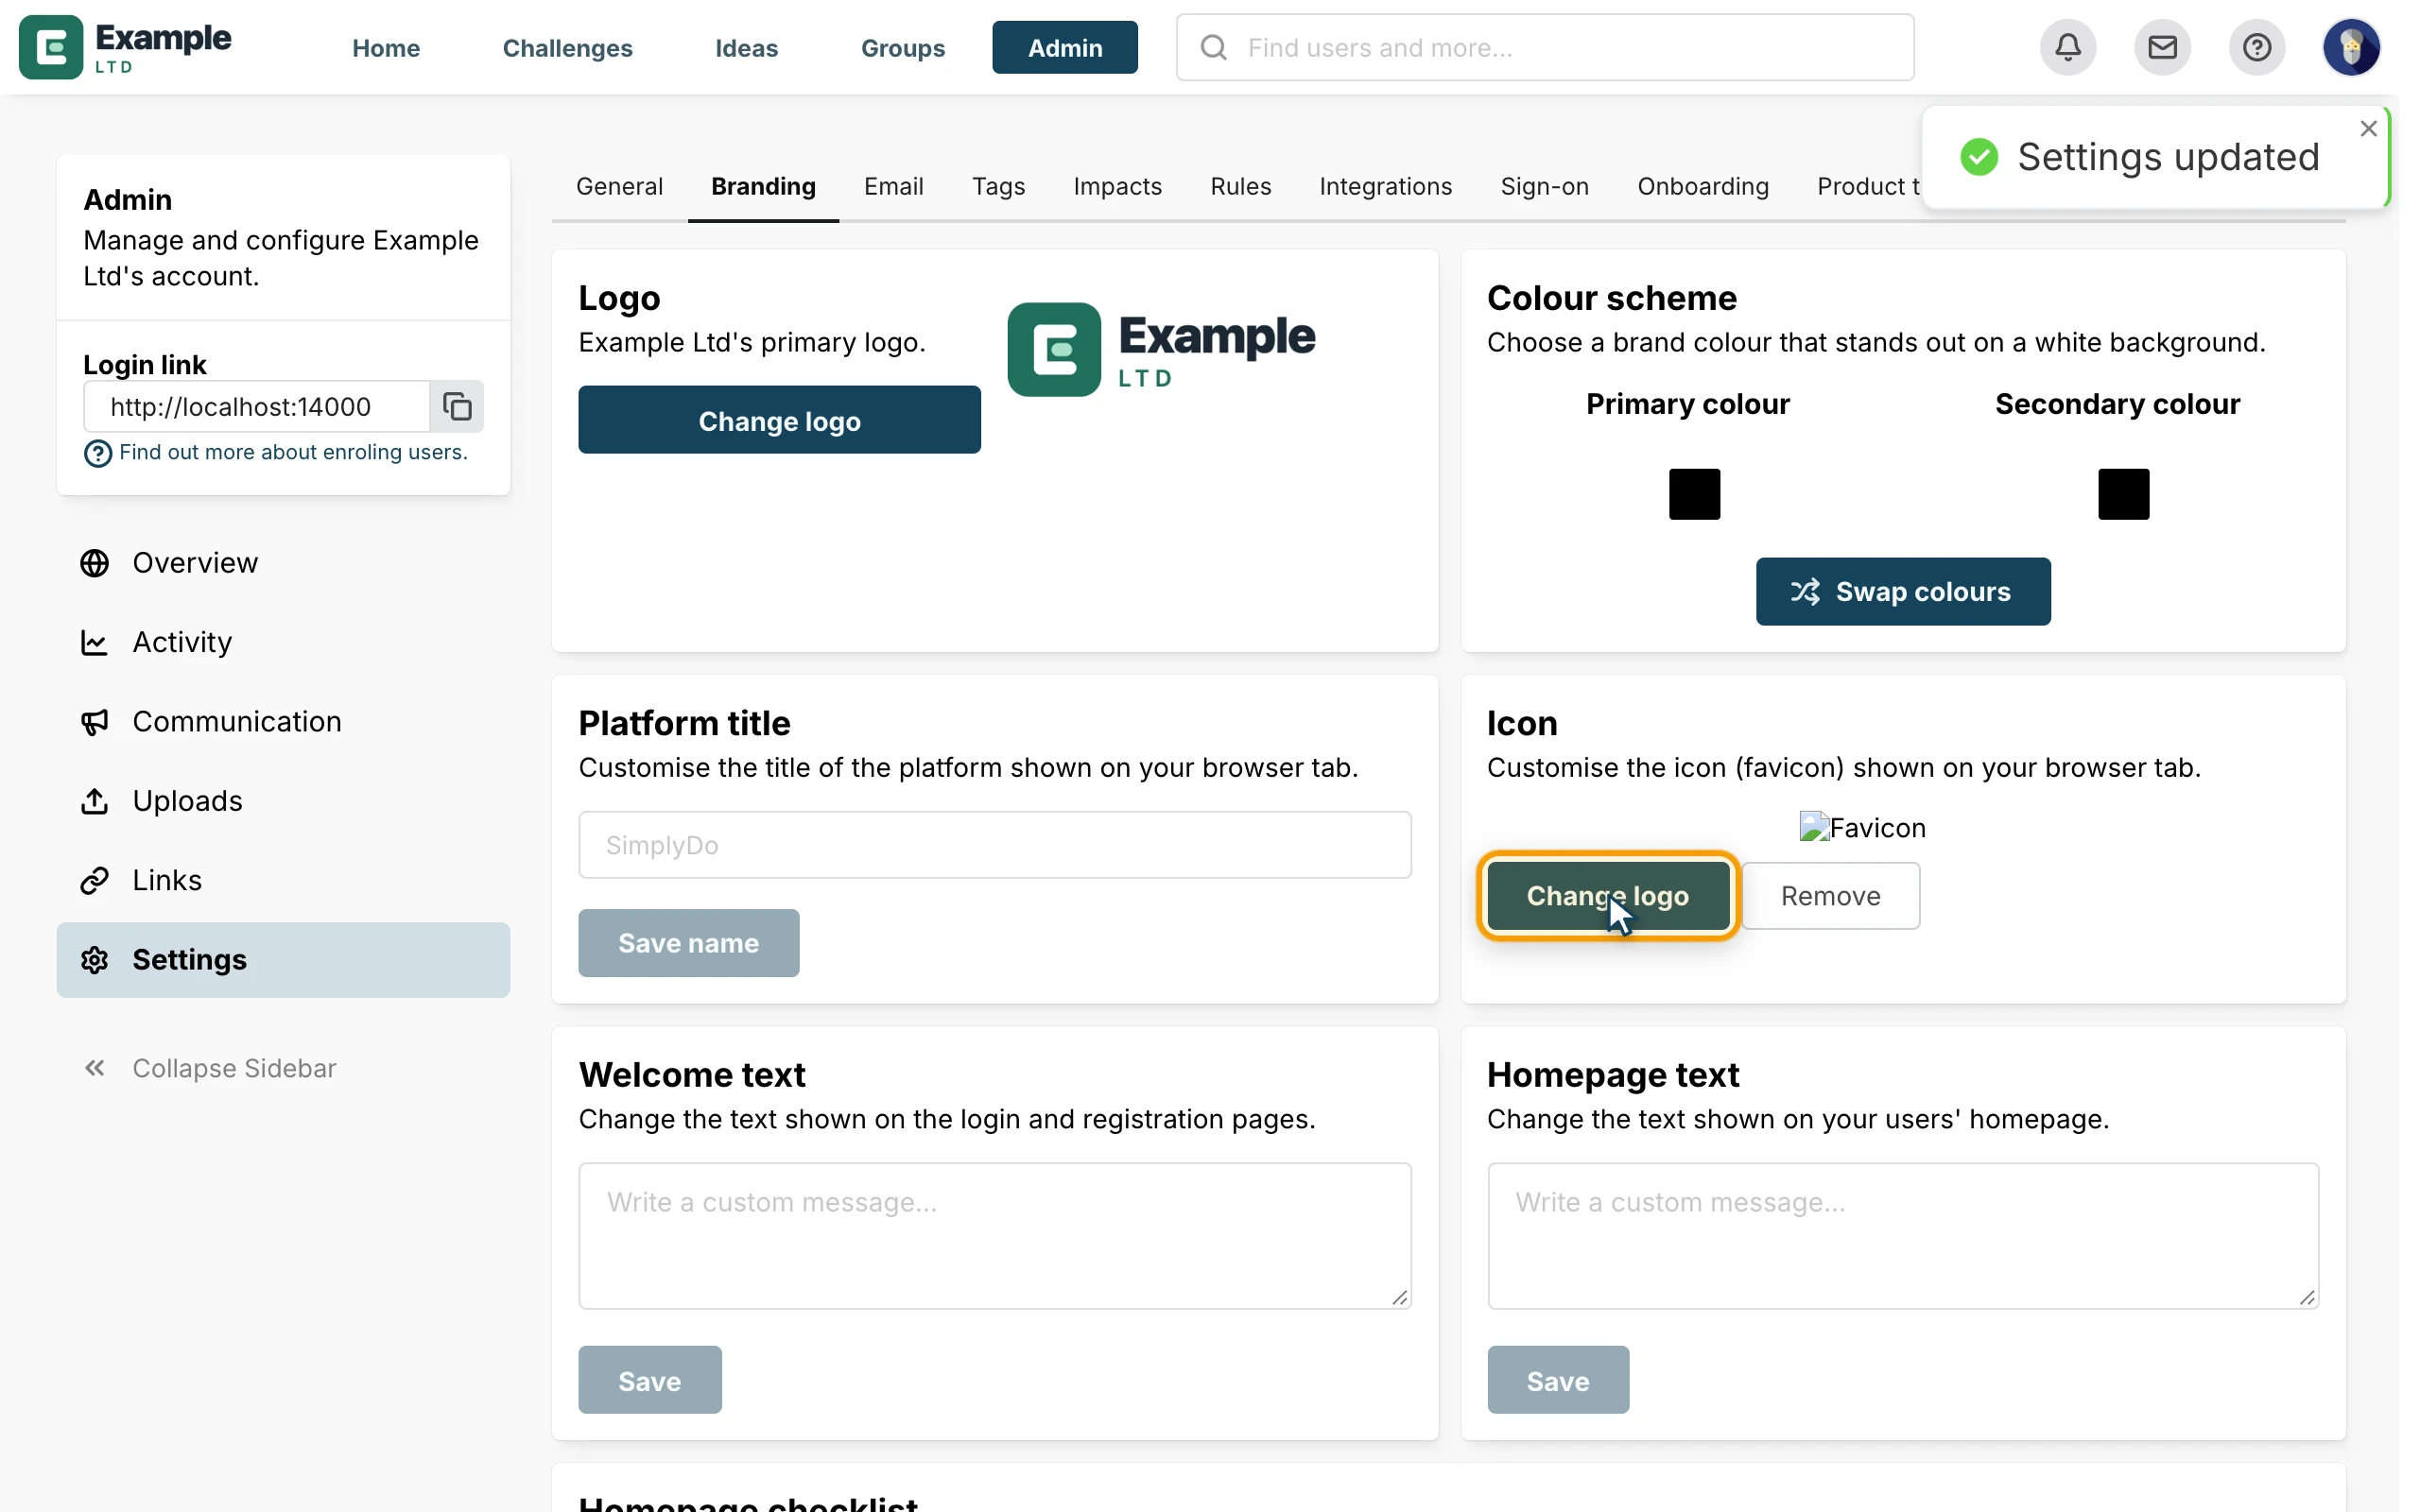2420x1512 pixels.
Task: Open the Onboarding tab
Action: 1703,186
